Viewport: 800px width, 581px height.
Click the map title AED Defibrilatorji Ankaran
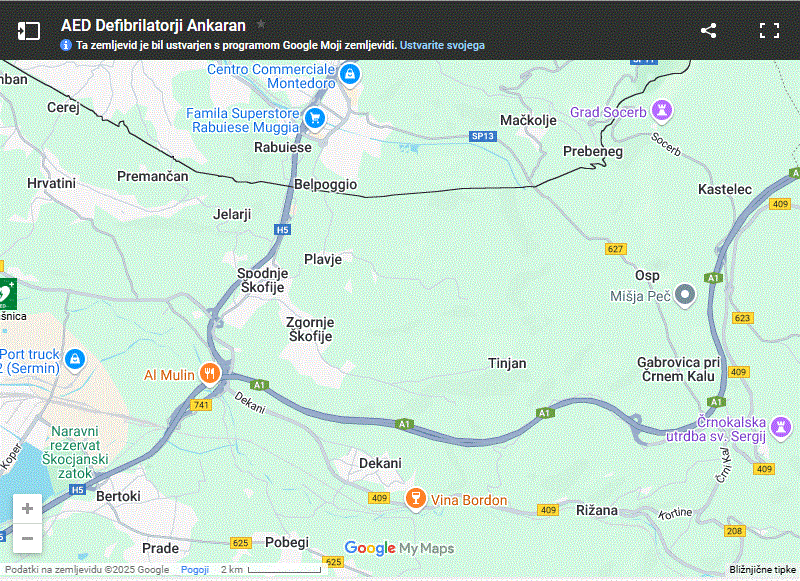(153, 25)
